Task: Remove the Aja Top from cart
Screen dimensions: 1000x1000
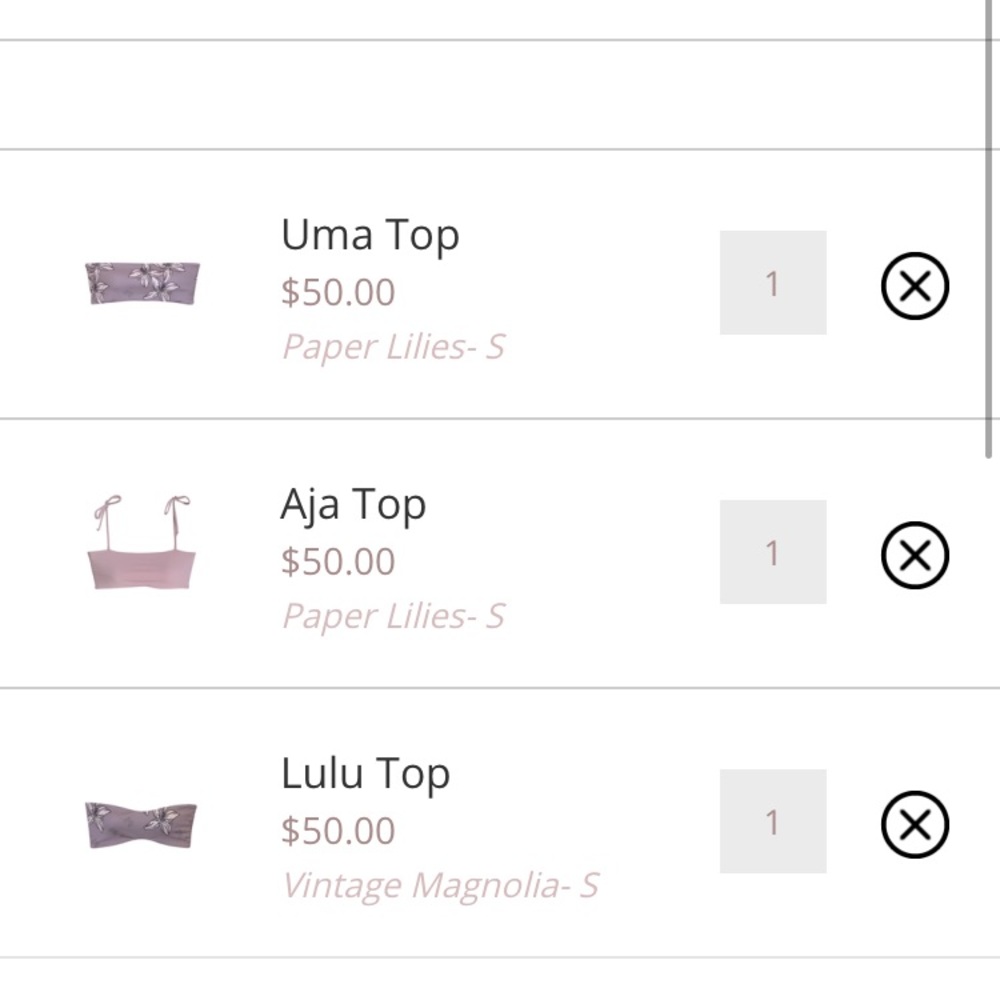Action: click(x=914, y=555)
